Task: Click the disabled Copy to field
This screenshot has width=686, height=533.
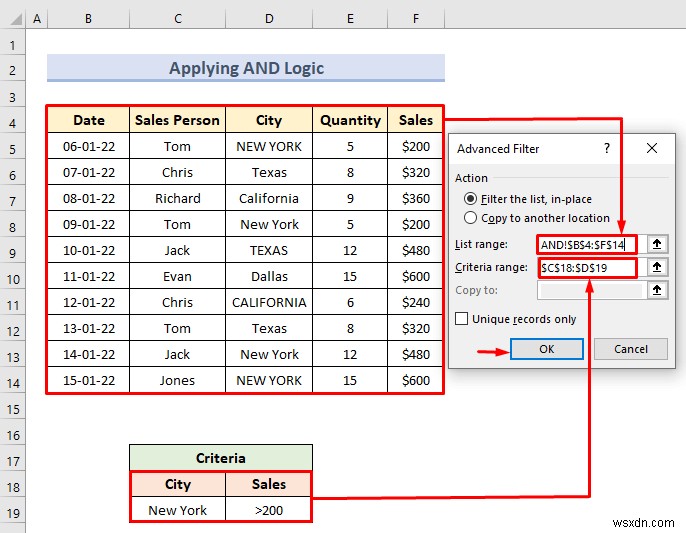Action: [x=591, y=290]
